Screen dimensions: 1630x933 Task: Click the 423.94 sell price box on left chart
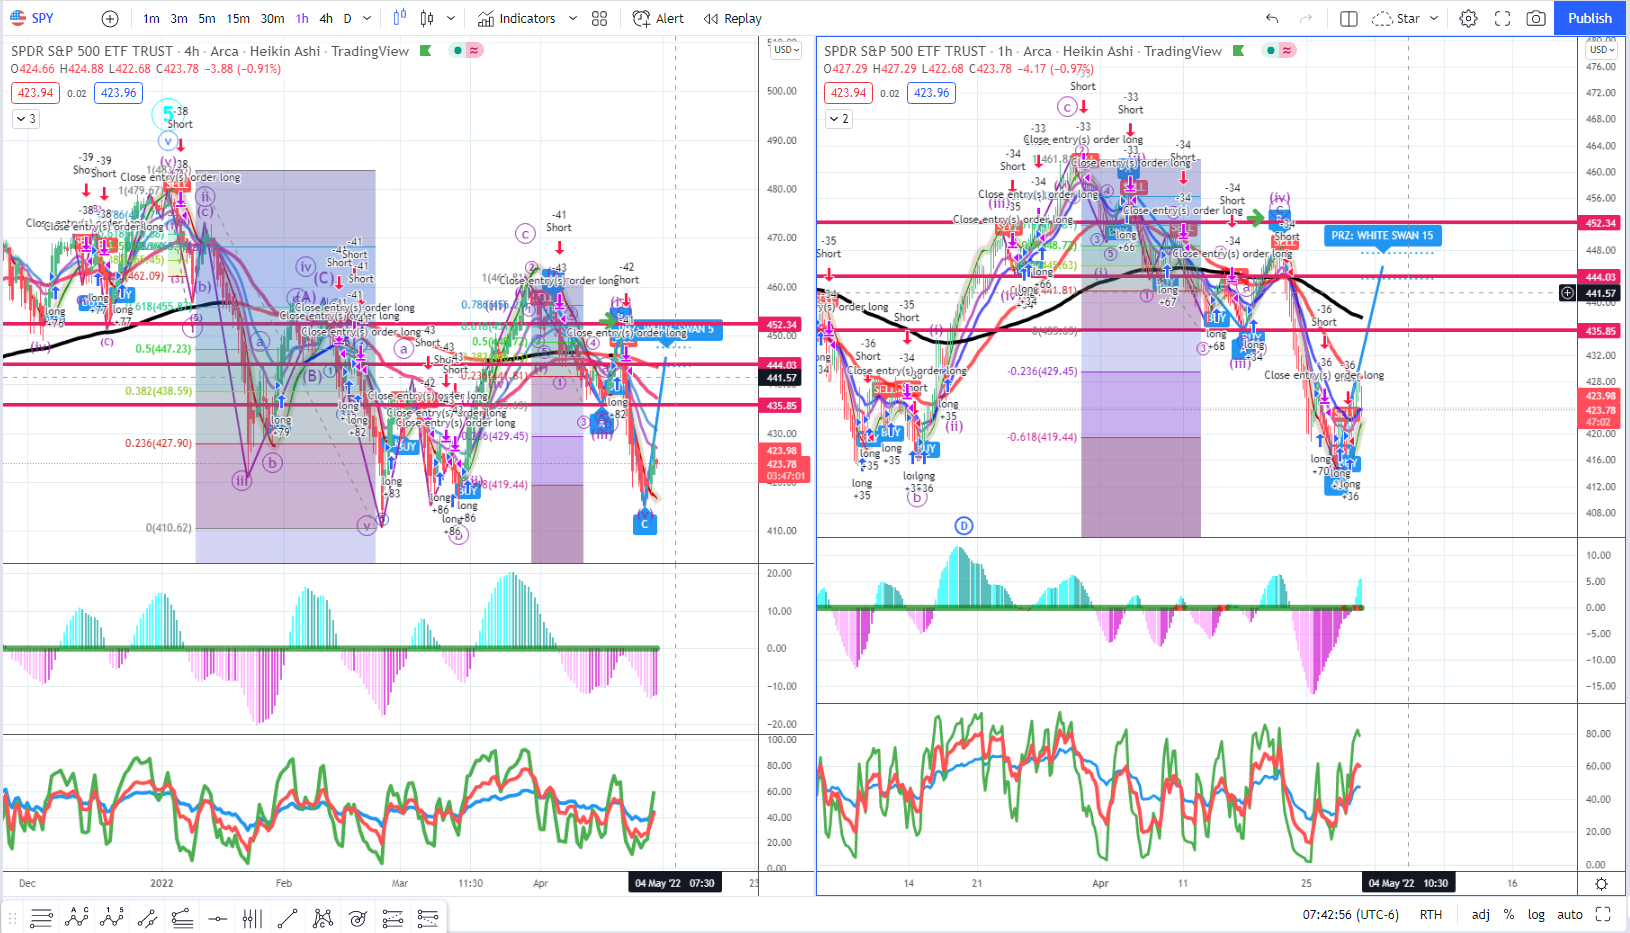click(x=36, y=93)
